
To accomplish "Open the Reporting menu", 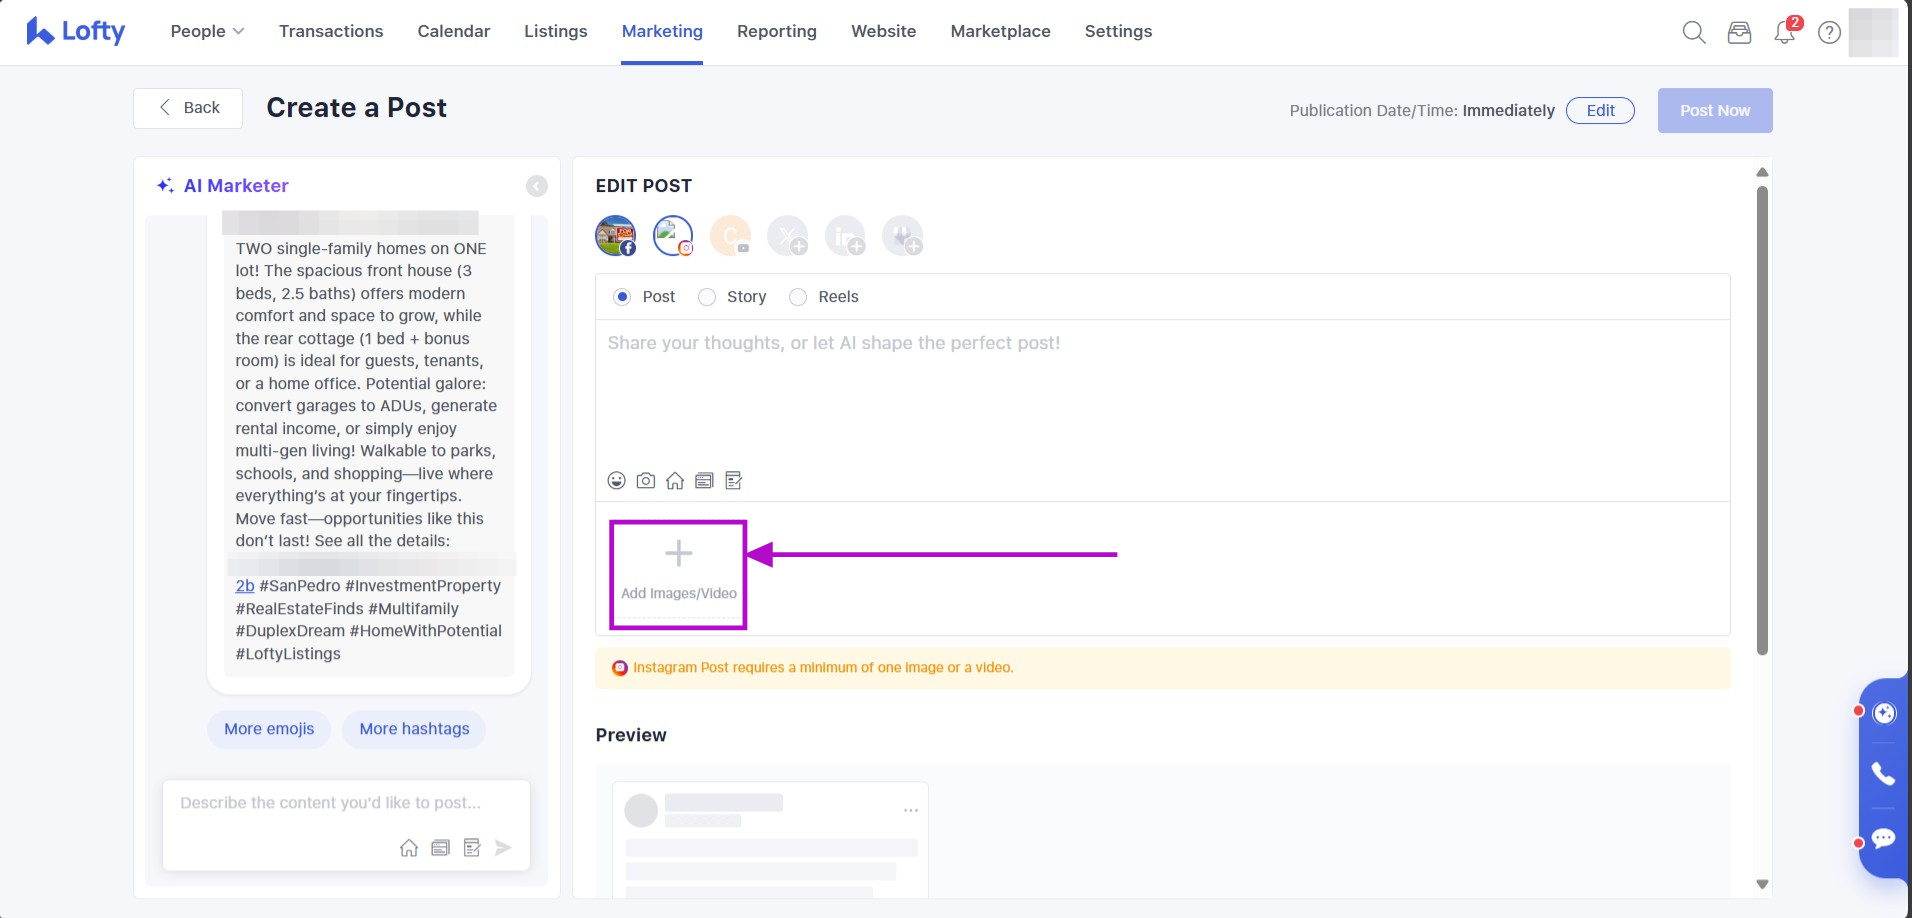I will 776,31.
